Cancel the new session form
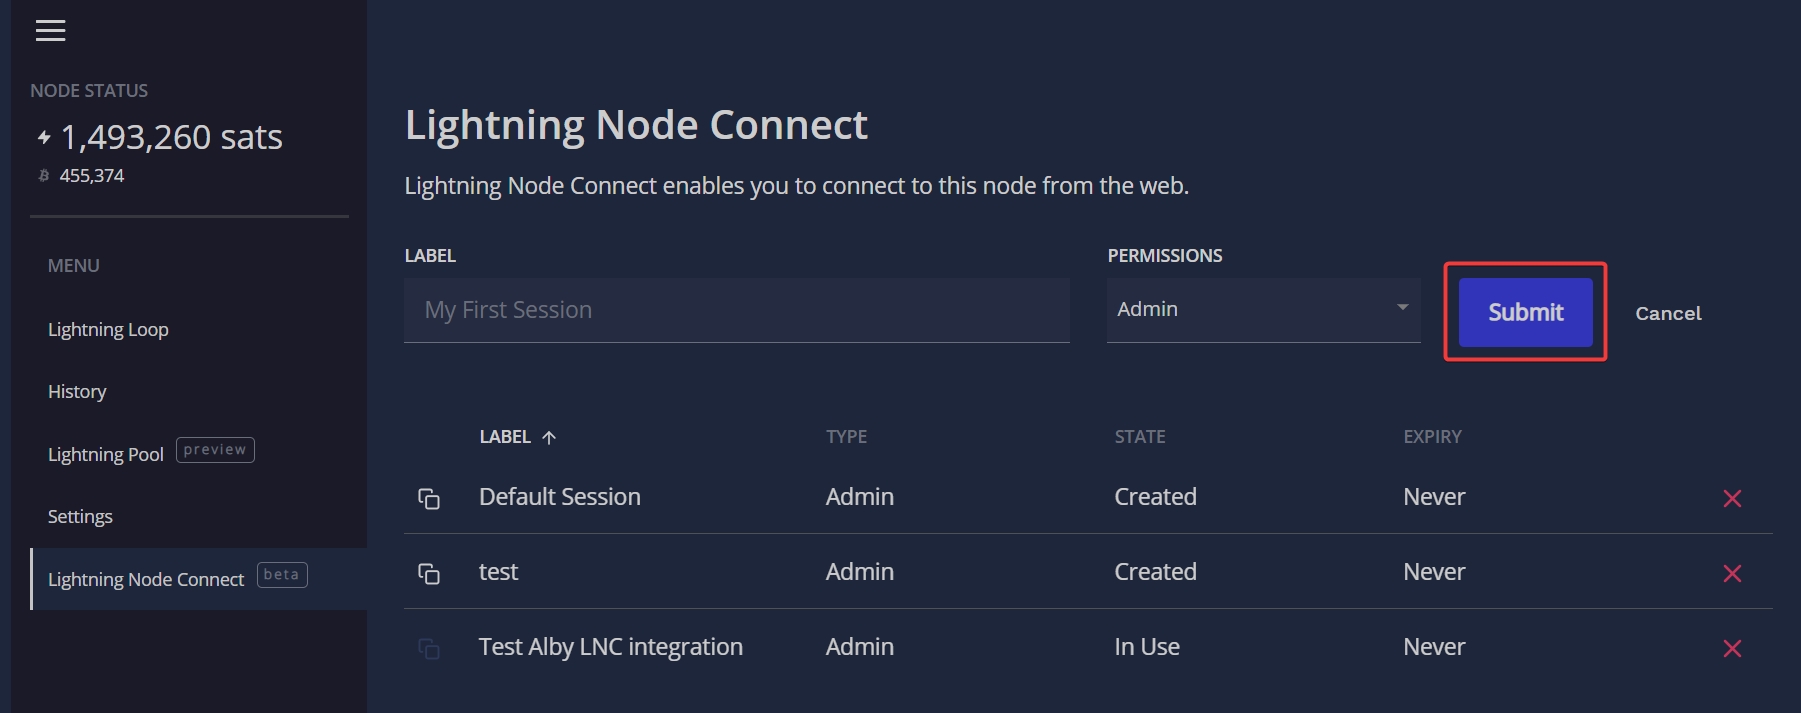The image size is (1801, 713). tap(1667, 313)
